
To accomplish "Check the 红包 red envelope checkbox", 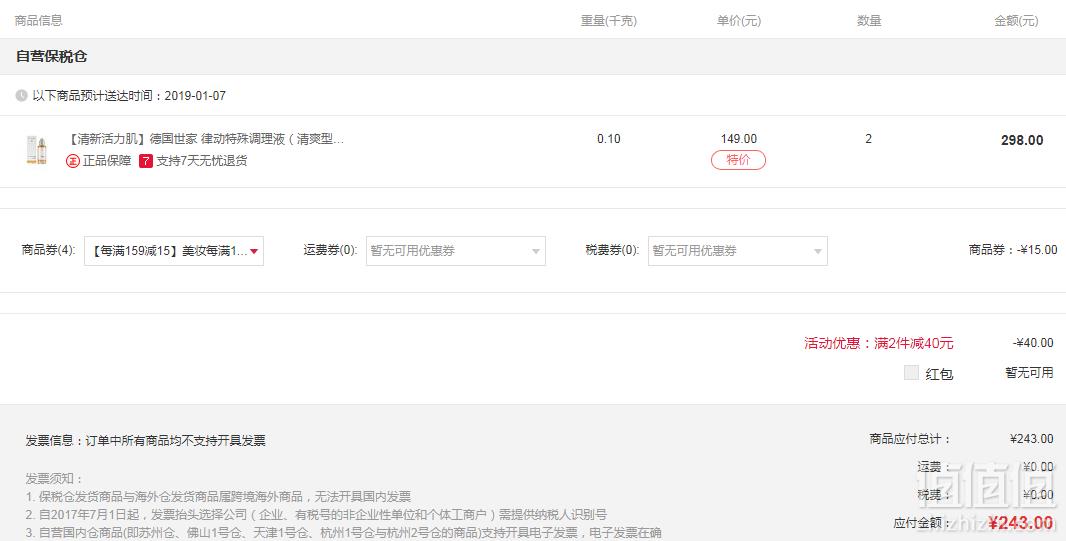I will point(912,372).
